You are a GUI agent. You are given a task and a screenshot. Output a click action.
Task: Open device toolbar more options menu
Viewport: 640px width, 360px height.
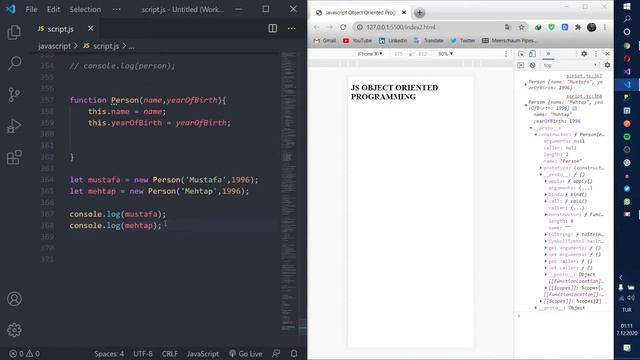coord(506,54)
